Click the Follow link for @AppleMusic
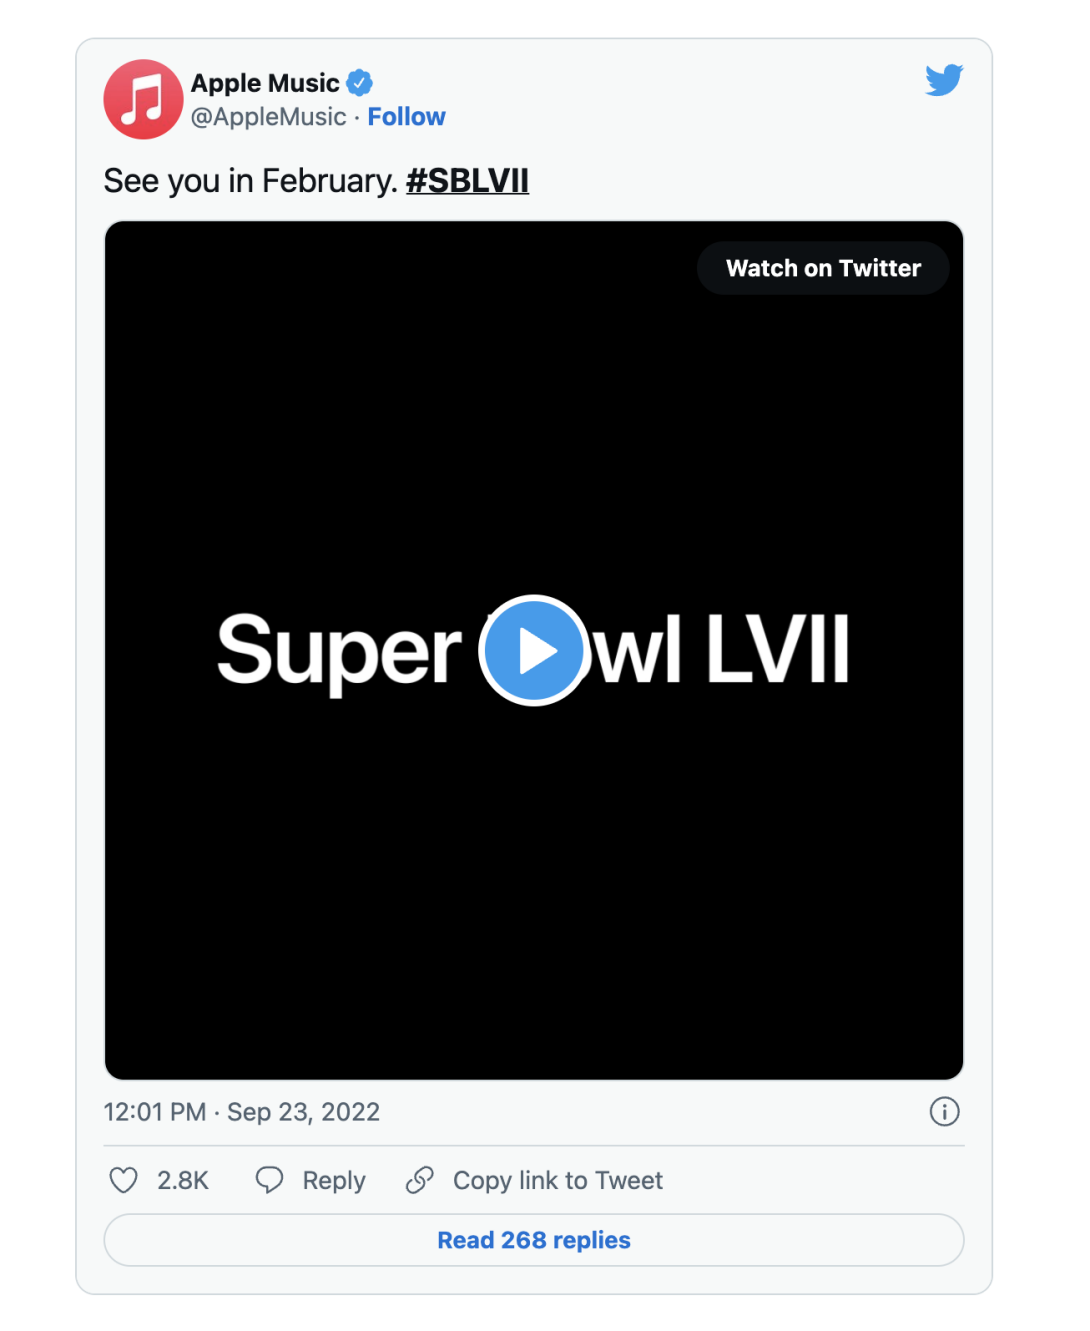Screen dimensions: 1090x1331 (406, 116)
